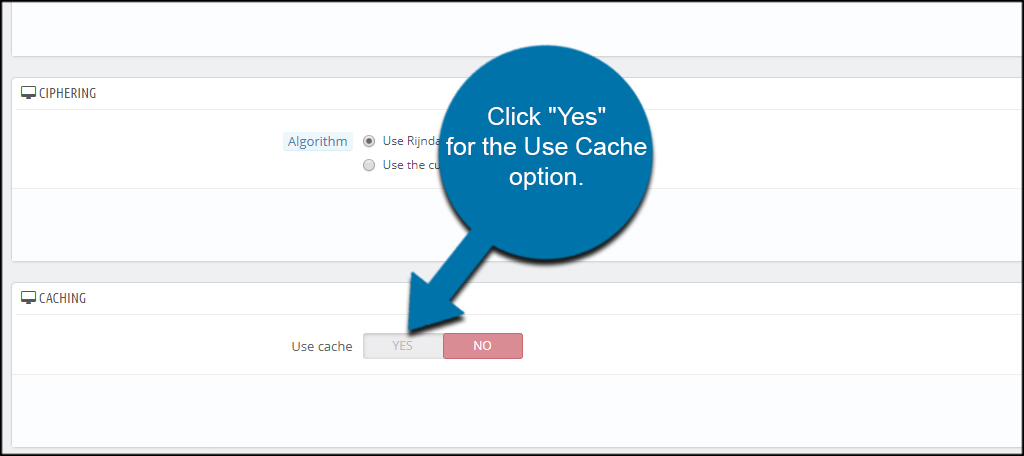Click the CACHING section heading text
The width and height of the screenshot is (1024, 456).
63,298
